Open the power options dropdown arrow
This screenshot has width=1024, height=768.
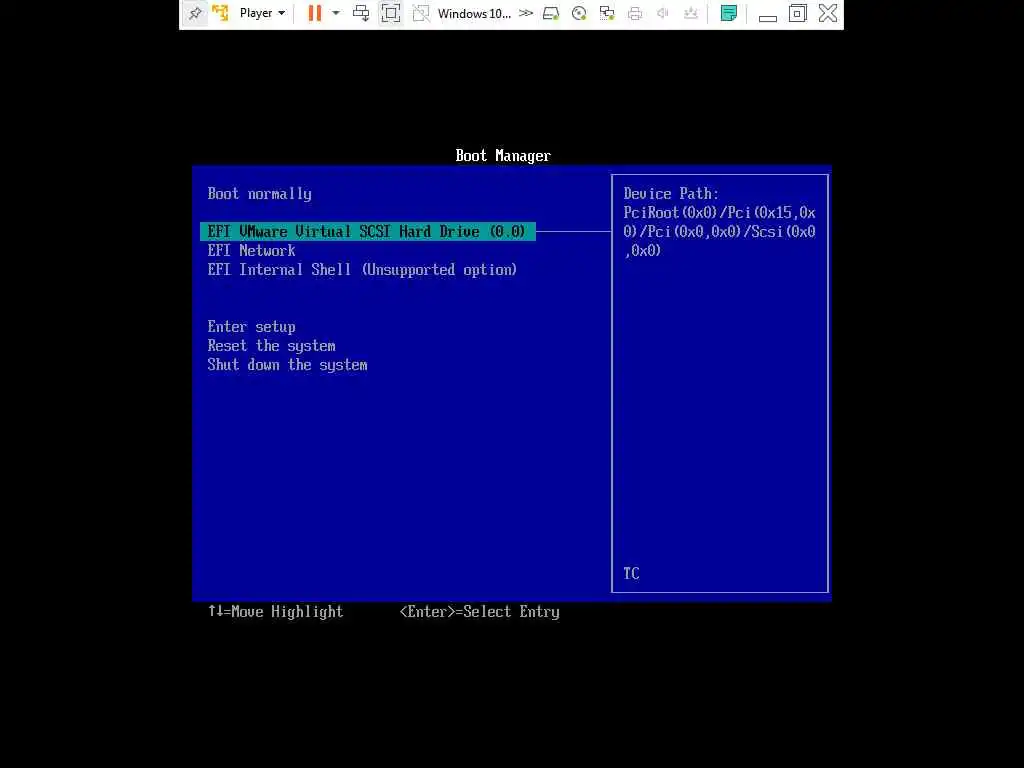point(336,13)
